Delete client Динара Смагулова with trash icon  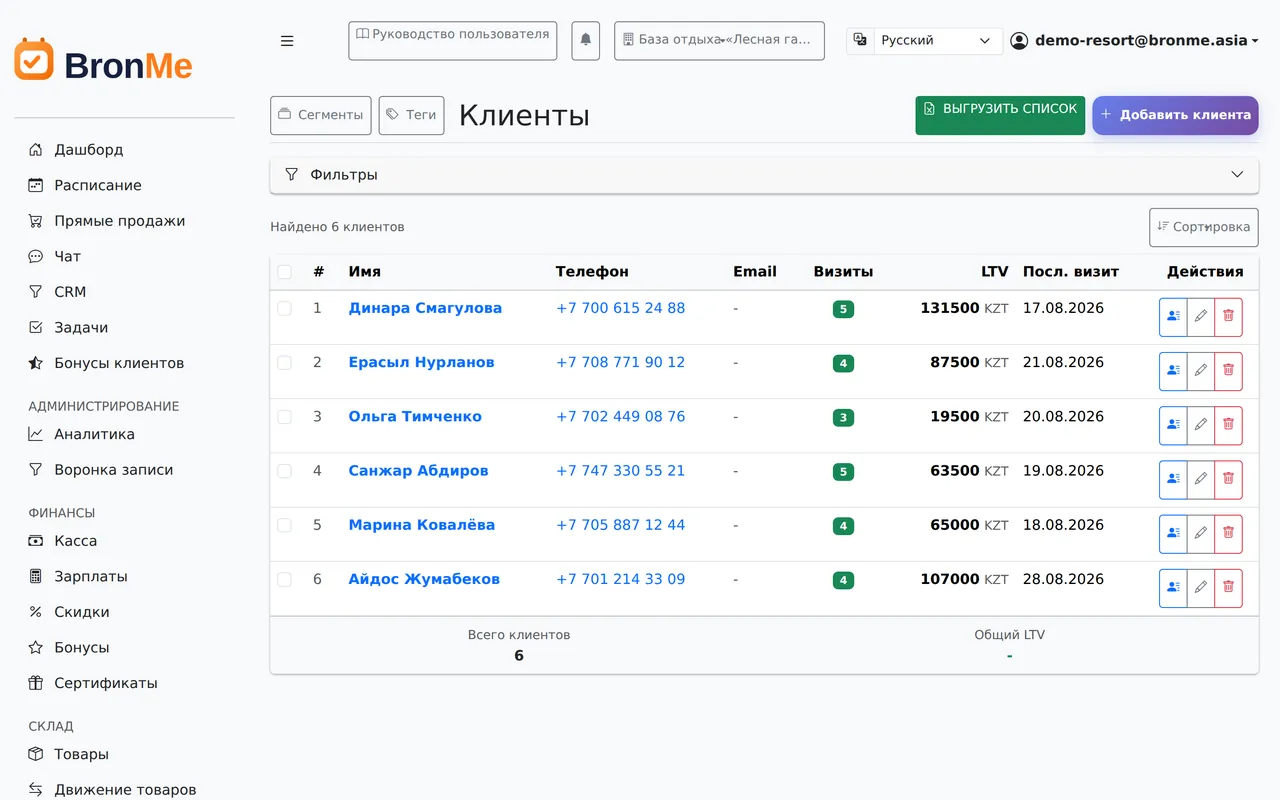[1228, 317]
